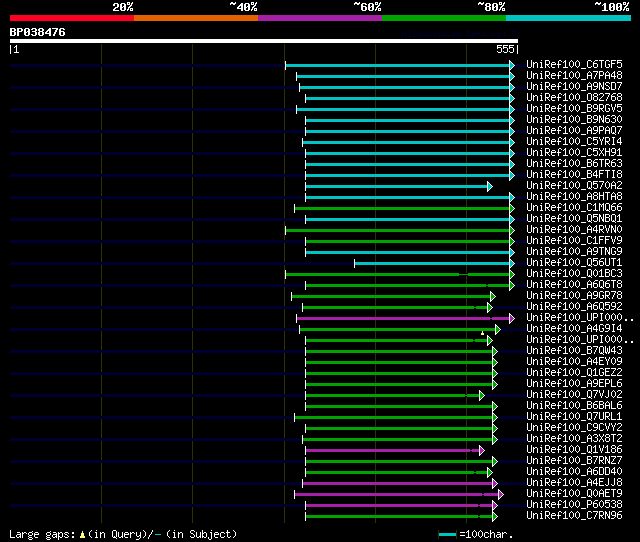Click the UniRef100_A4G9I4 label
The image size is (640, 542).
[574, 329]
